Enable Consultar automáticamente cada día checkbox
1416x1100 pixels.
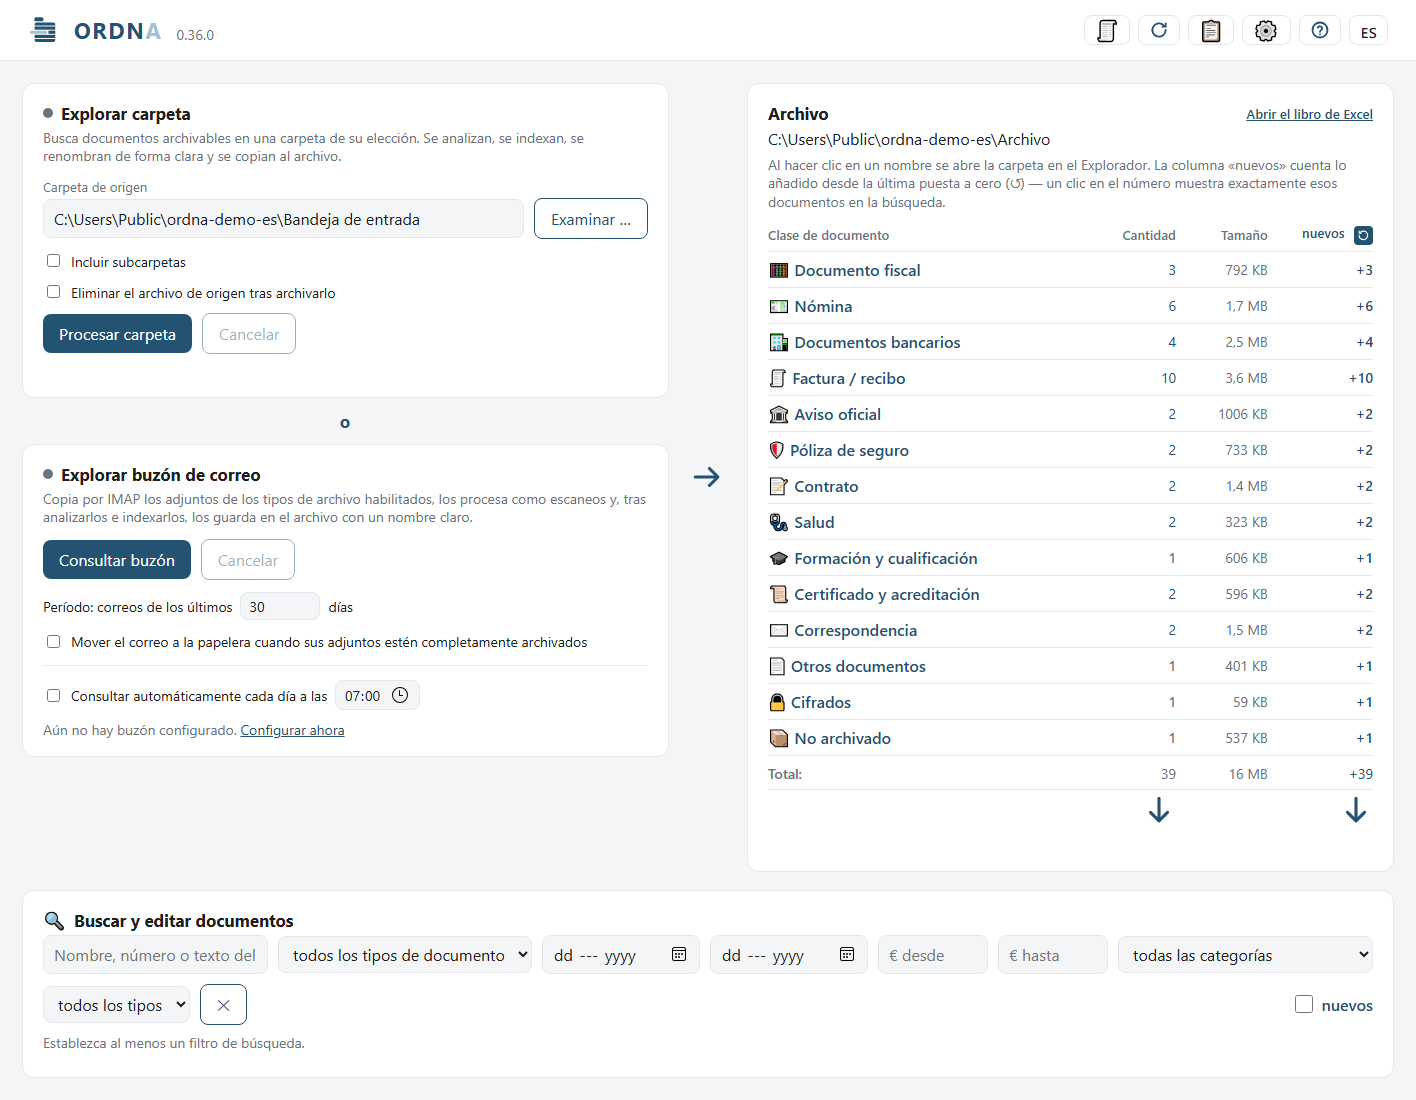click(x=54, y=696)
